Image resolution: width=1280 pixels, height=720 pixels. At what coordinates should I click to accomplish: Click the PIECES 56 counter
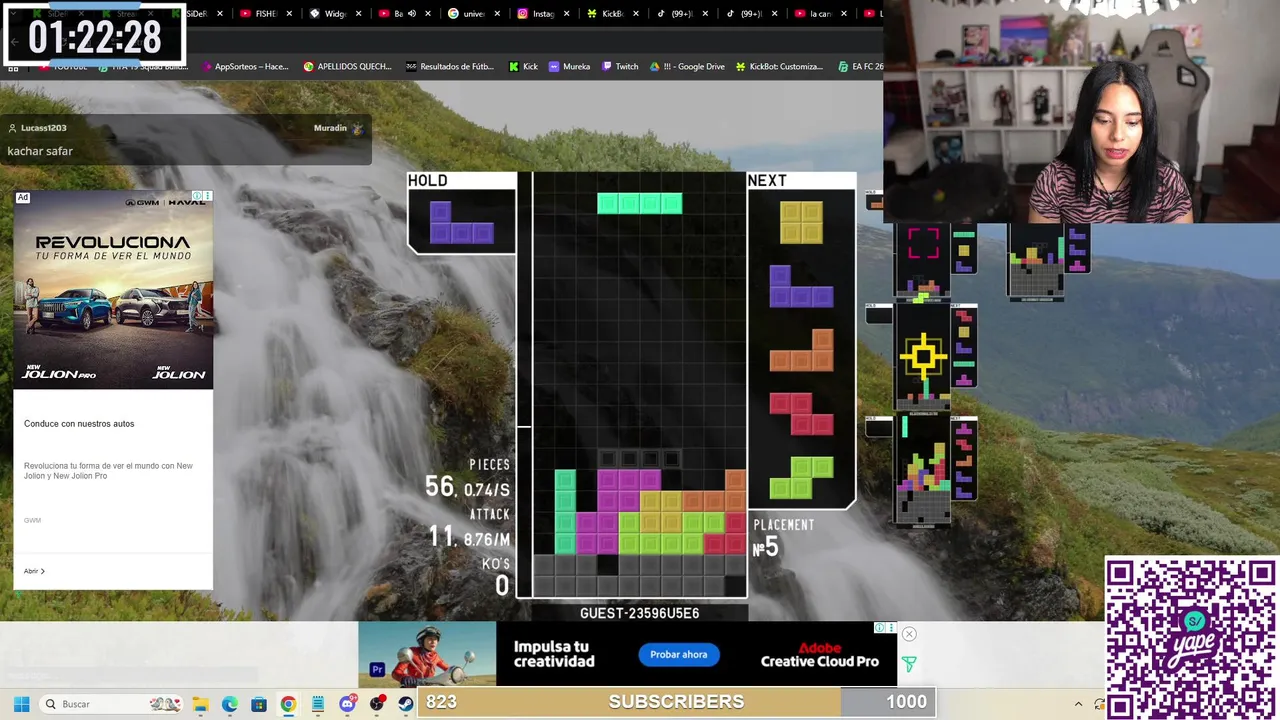(468, 479)
